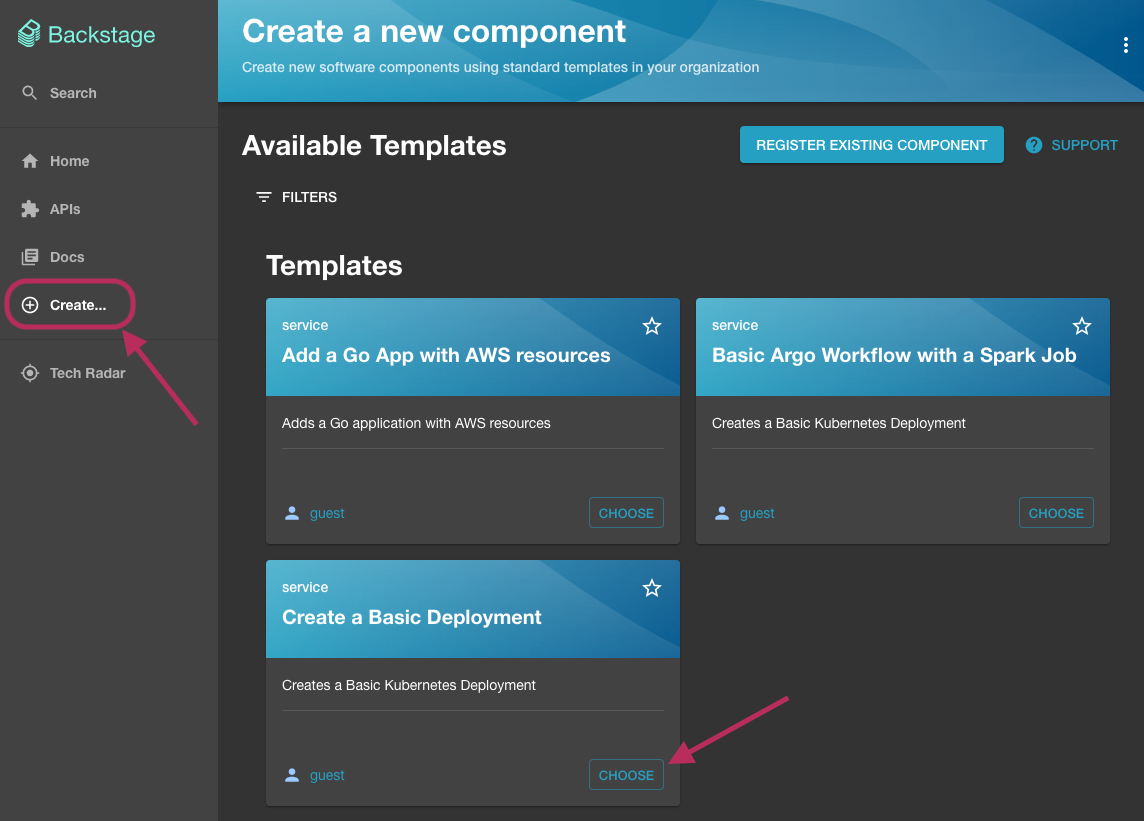Open guest owner link on Go App card
Viewport: 1144px width, 821px height.
tap(327, 513)
